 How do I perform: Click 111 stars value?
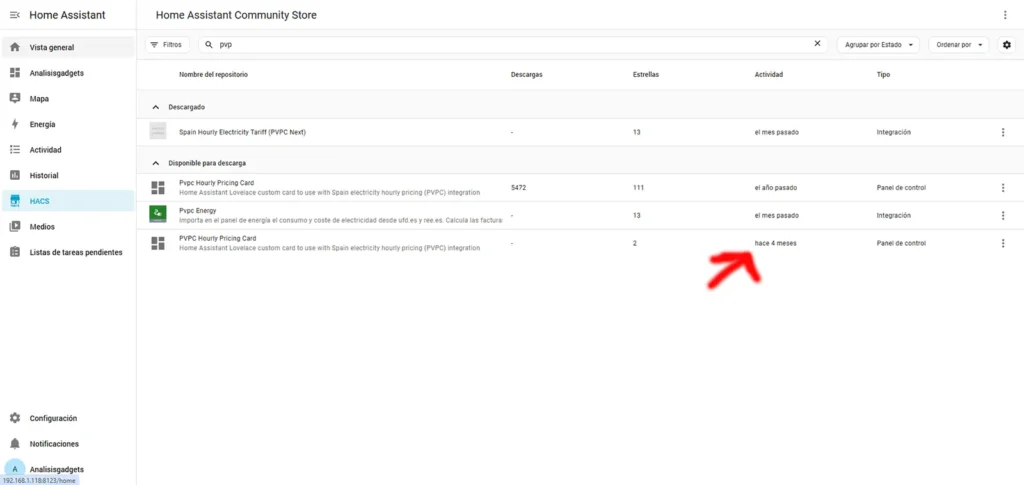point(638,188)
